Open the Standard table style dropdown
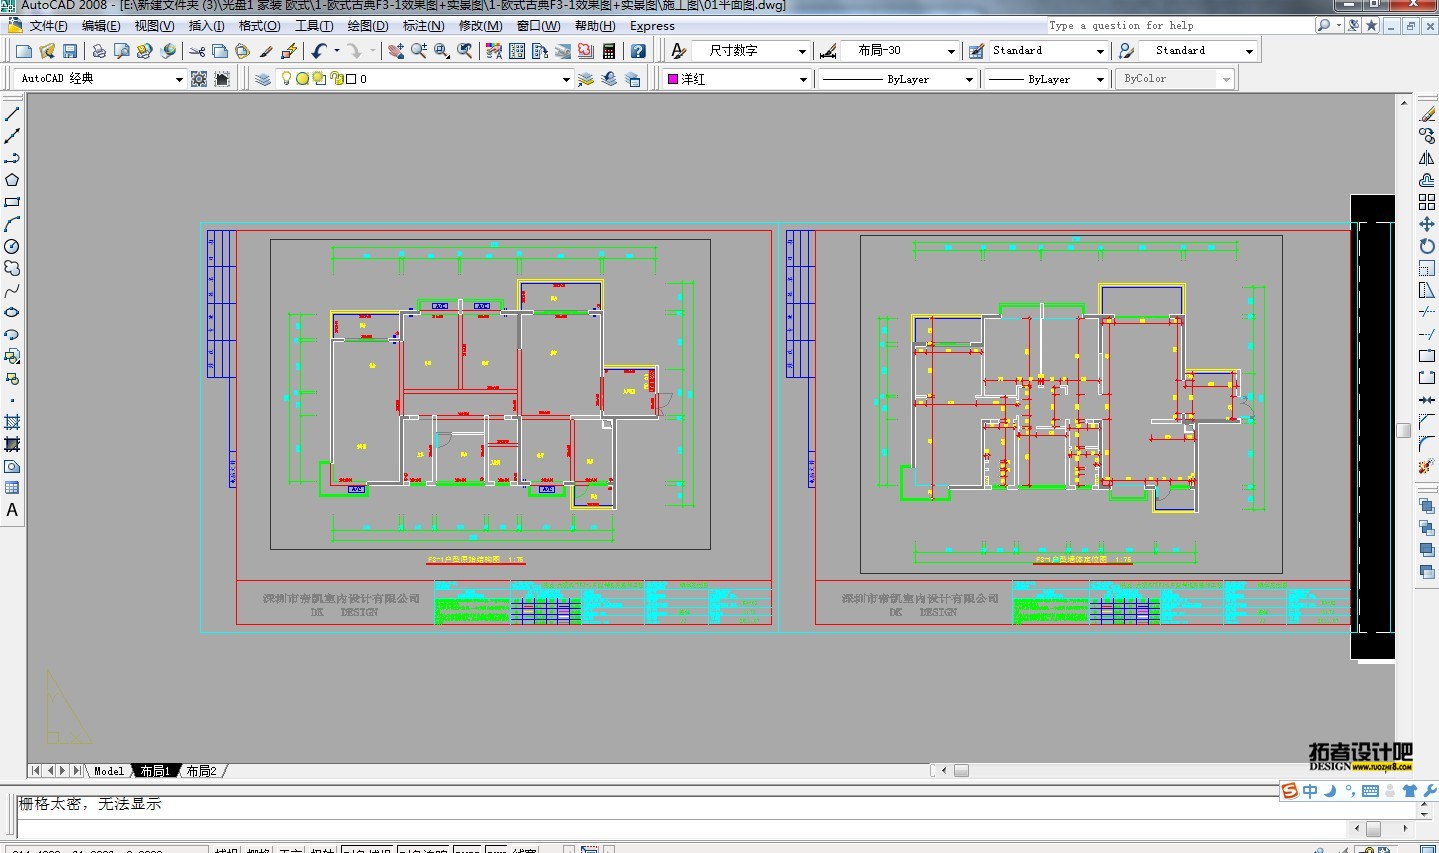Viewport: 1439px width, 853px height. click(1100, 51)
